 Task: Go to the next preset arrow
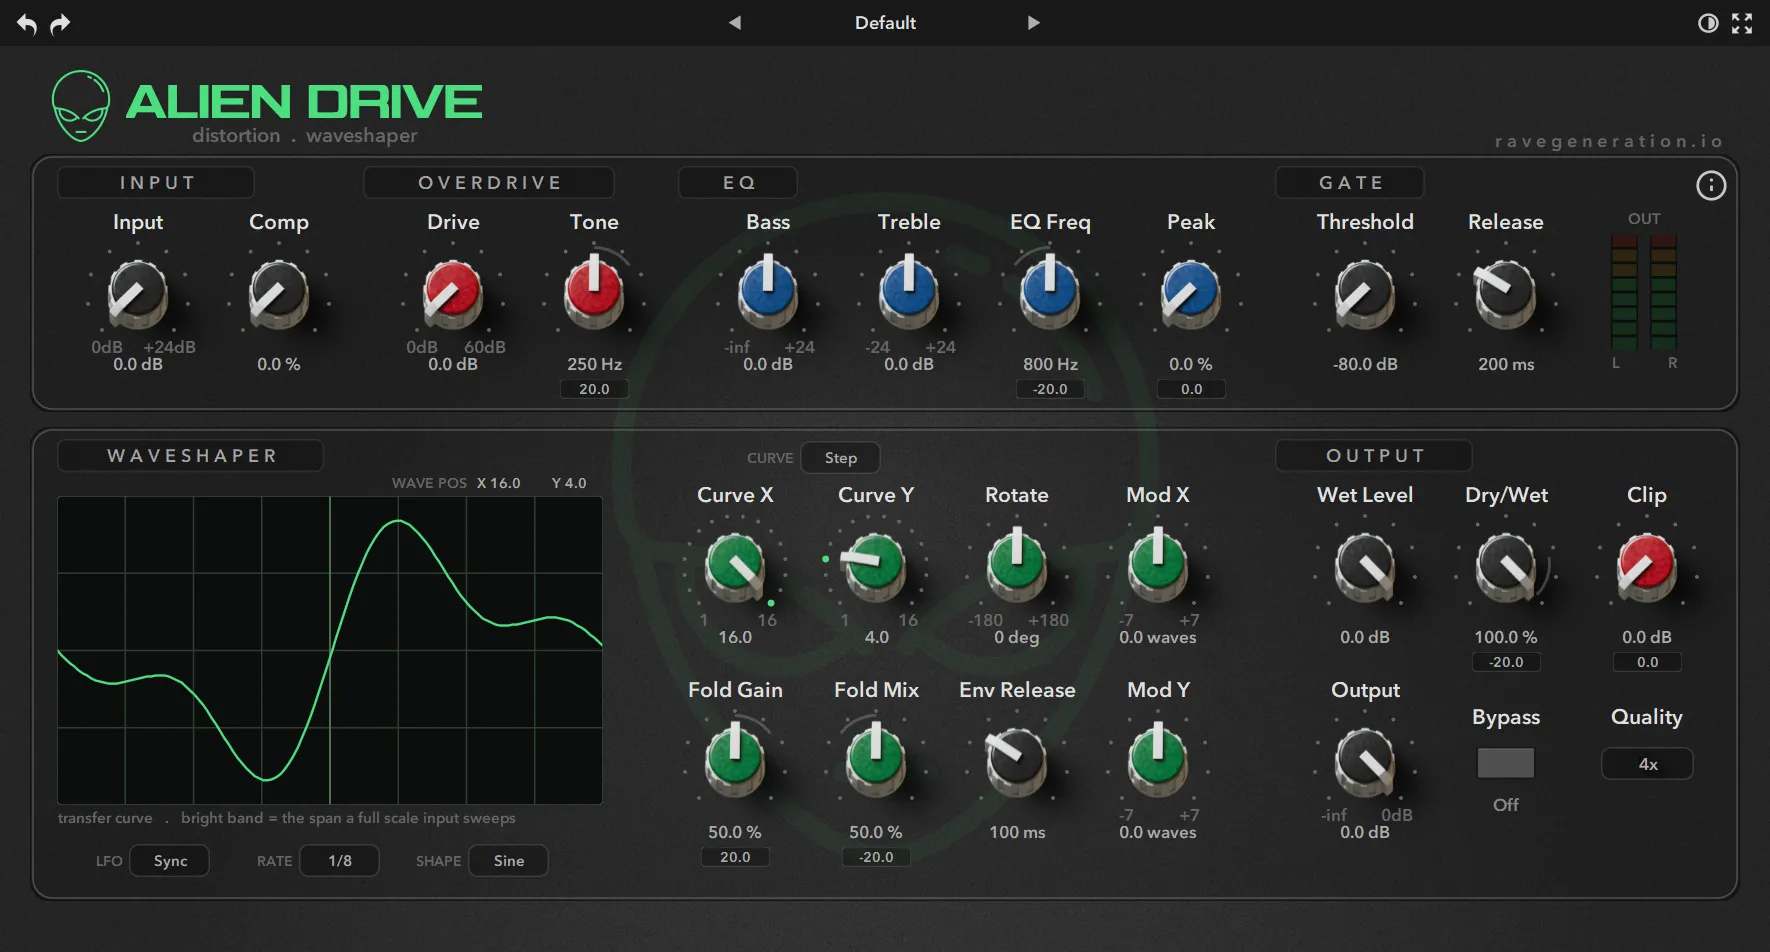pyautogui.click(x=1034, y=22)
